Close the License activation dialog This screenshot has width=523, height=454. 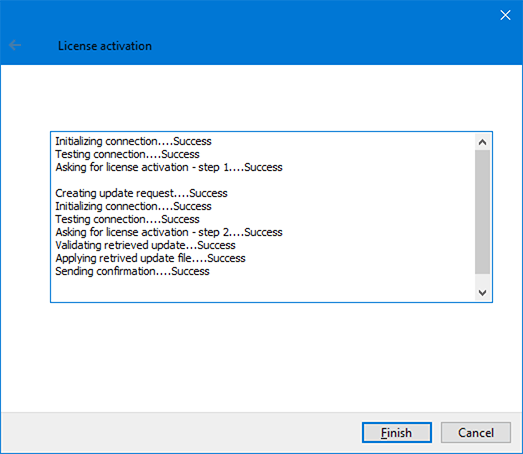[x=505, y=15]
